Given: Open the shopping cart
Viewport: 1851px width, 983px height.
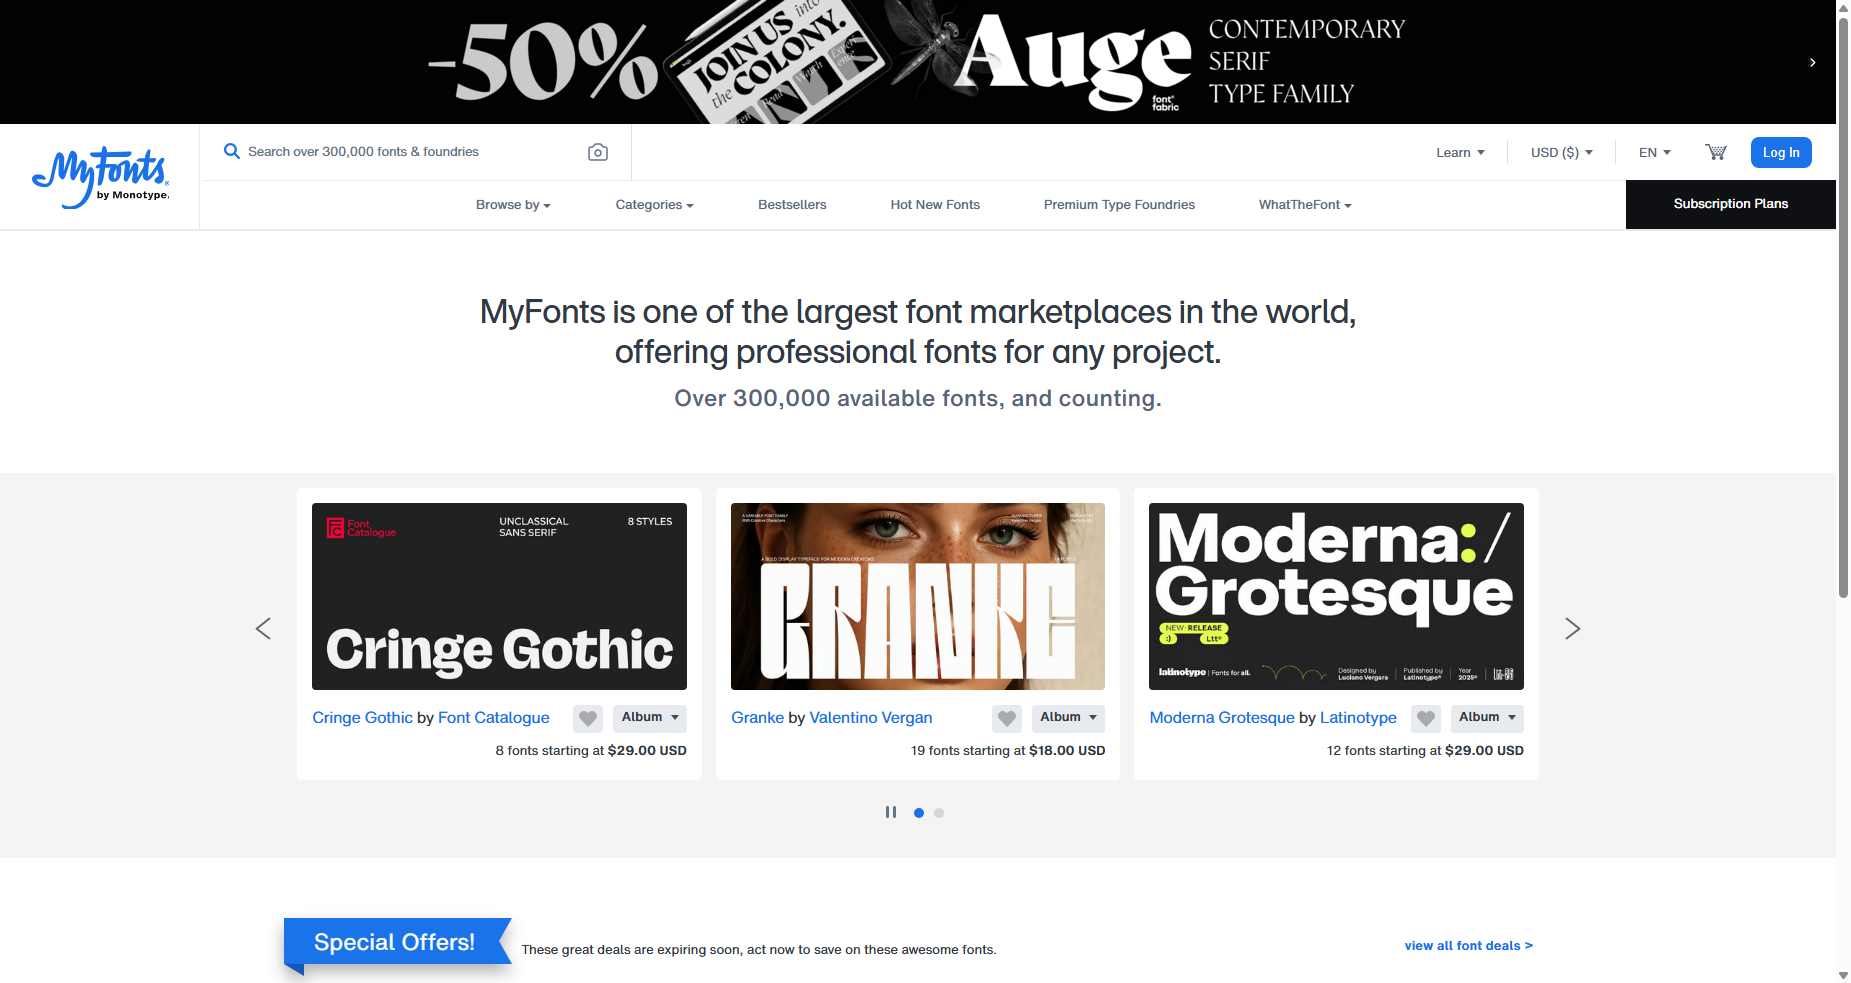Looking at the screenshot, I should (x=1716, y=152).
